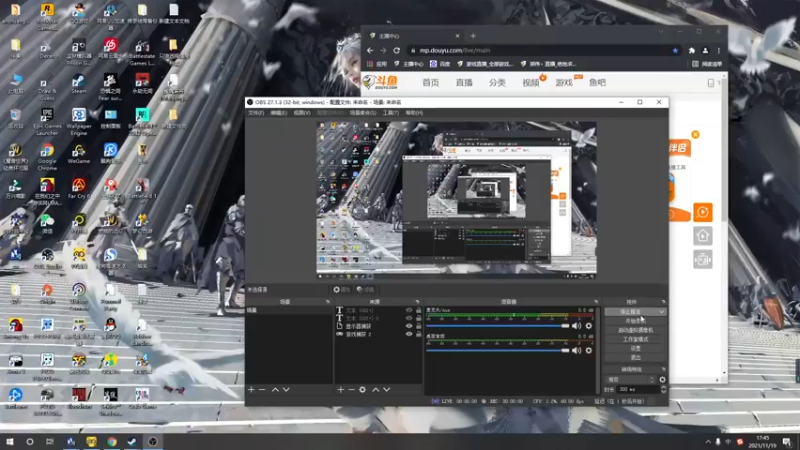Open the OBS View menu
Image resolution: width=800 pixels, height=450 pixels.
tap(302, 113)
